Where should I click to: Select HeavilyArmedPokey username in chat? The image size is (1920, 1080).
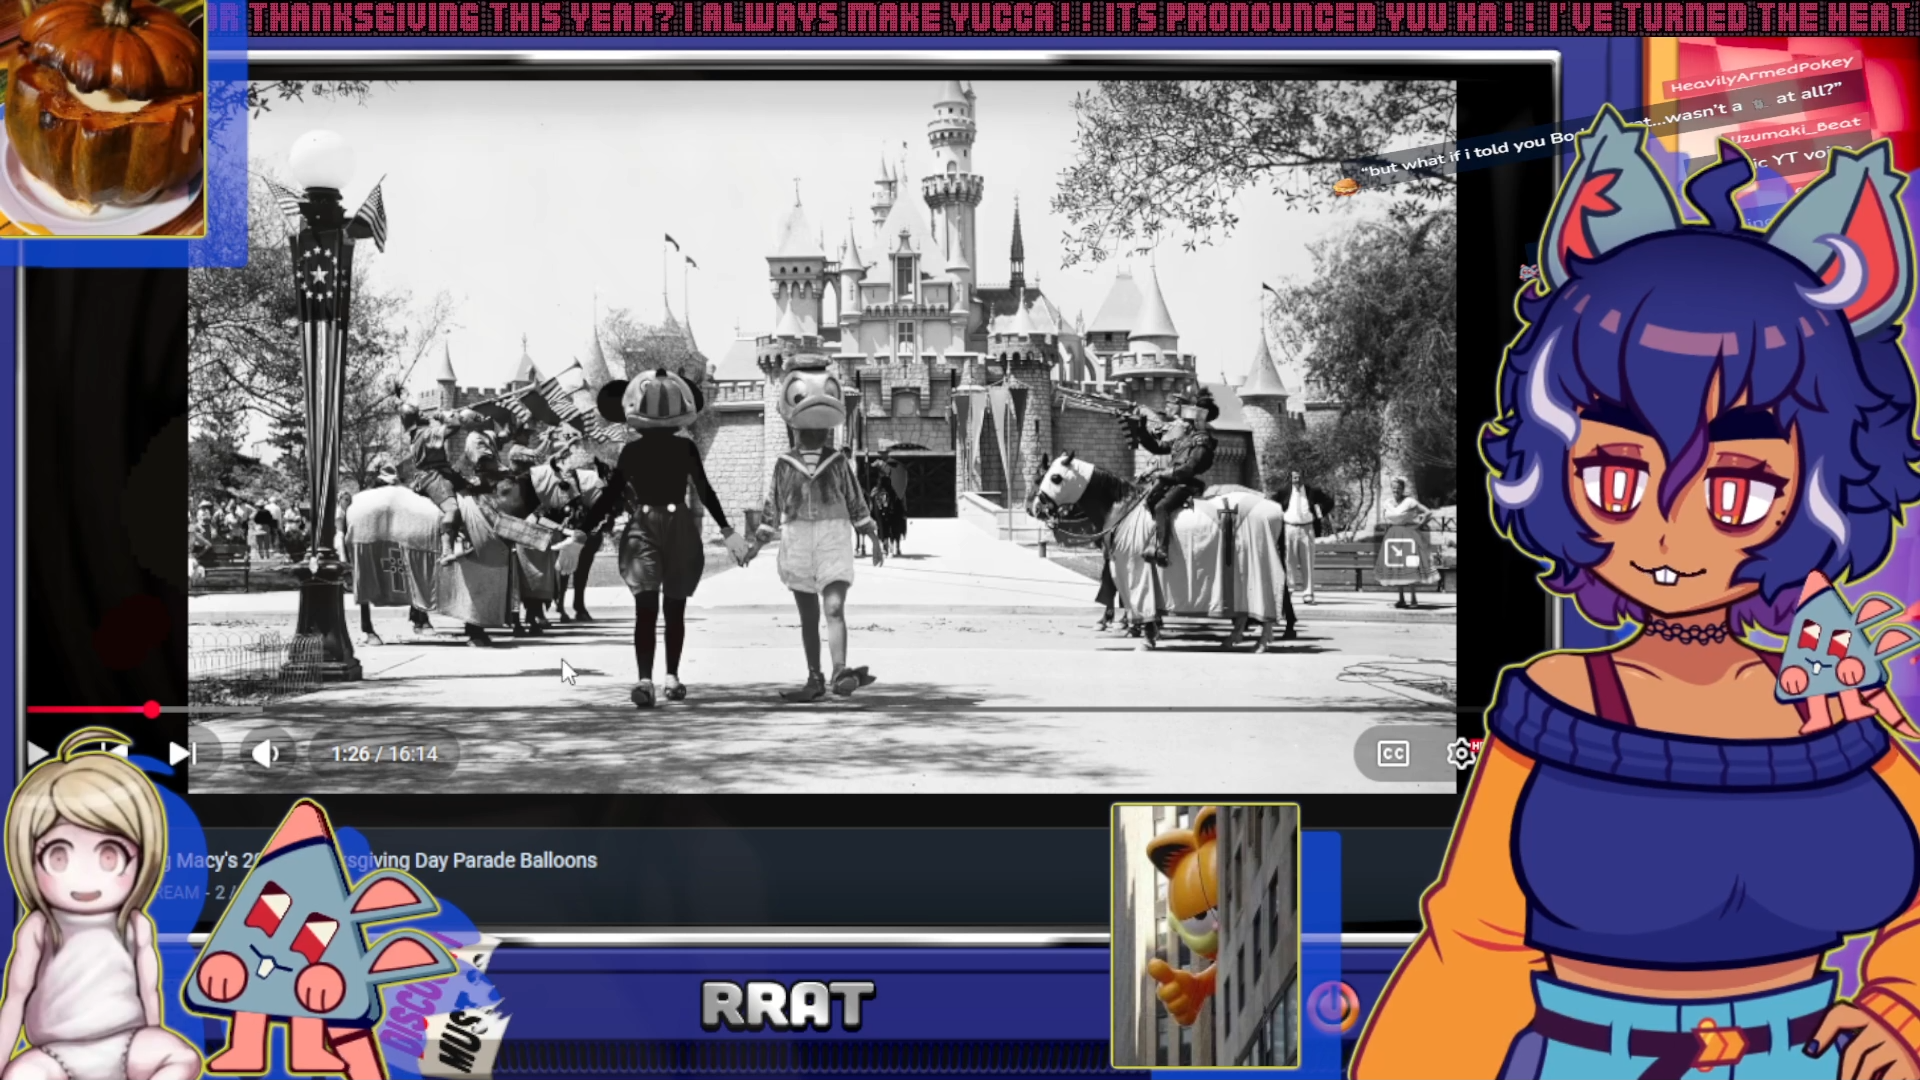click(1760, 75)
